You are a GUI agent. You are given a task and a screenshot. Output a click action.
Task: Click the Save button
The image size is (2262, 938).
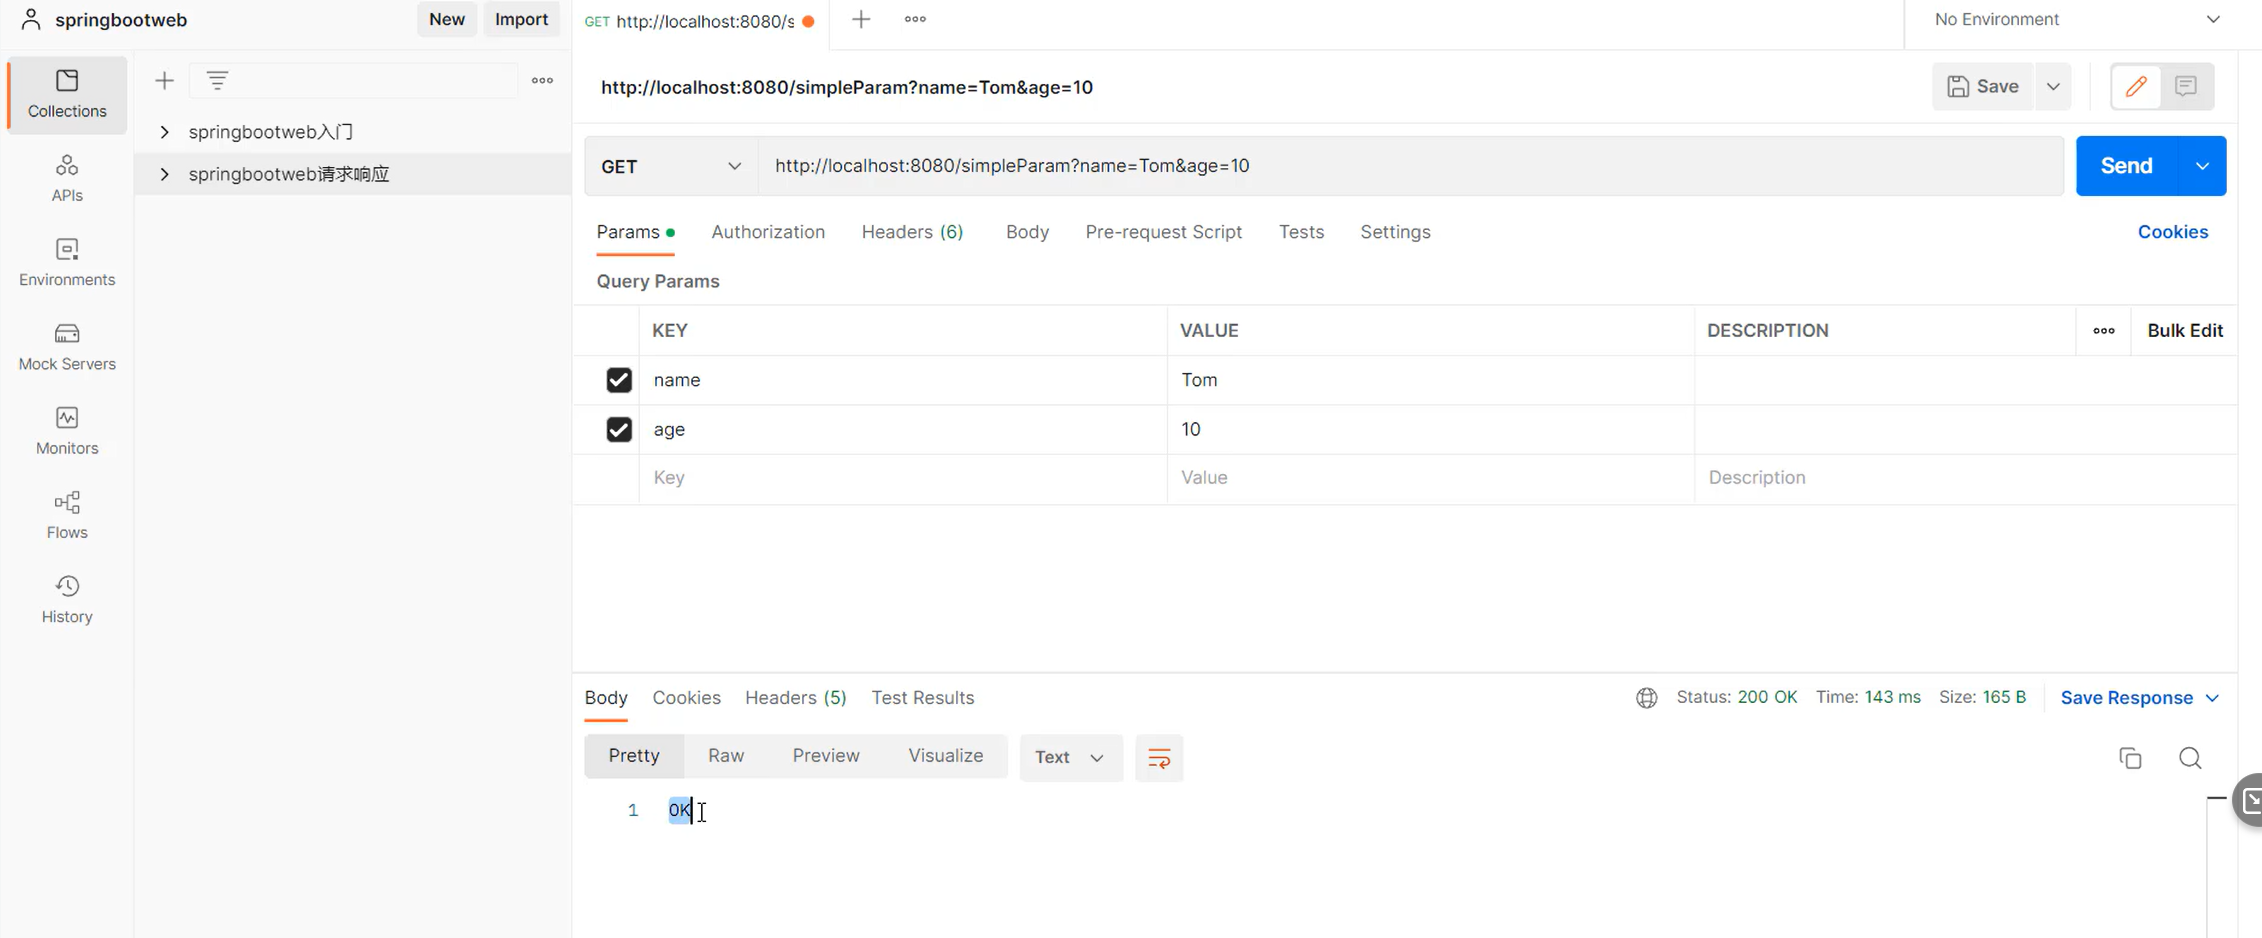point(1983,87)
